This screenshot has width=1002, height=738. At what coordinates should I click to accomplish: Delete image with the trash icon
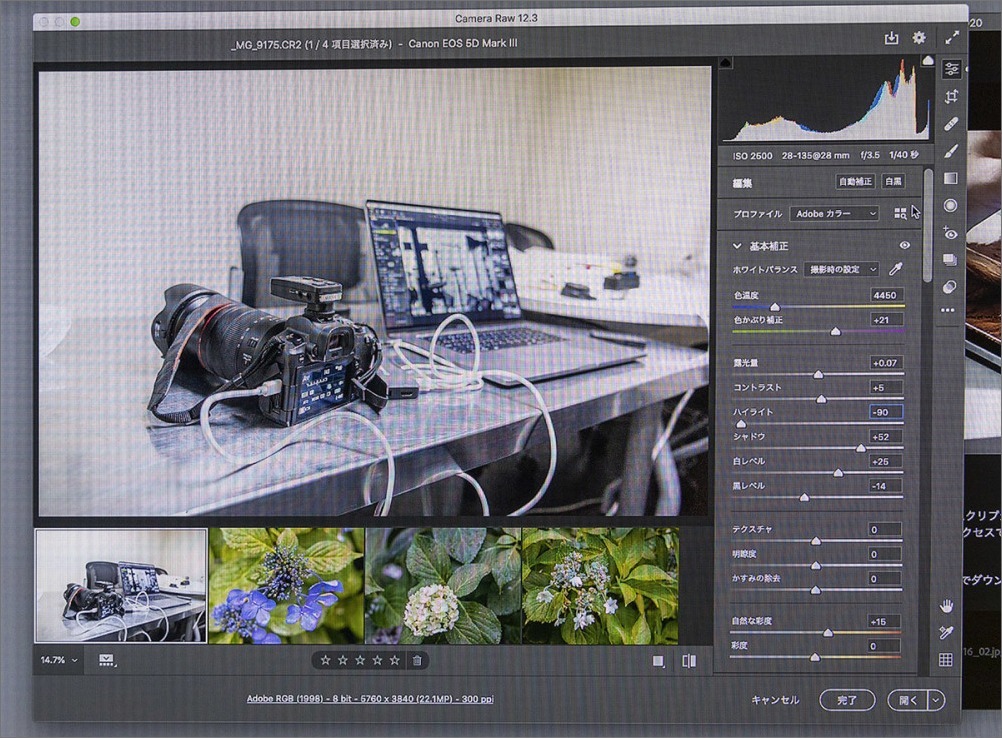coord(417,661)
